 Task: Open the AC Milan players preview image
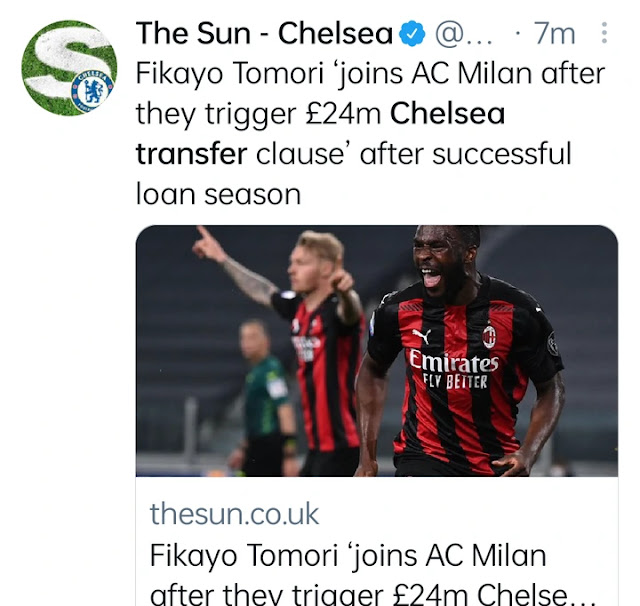click(x=376, y=350)
